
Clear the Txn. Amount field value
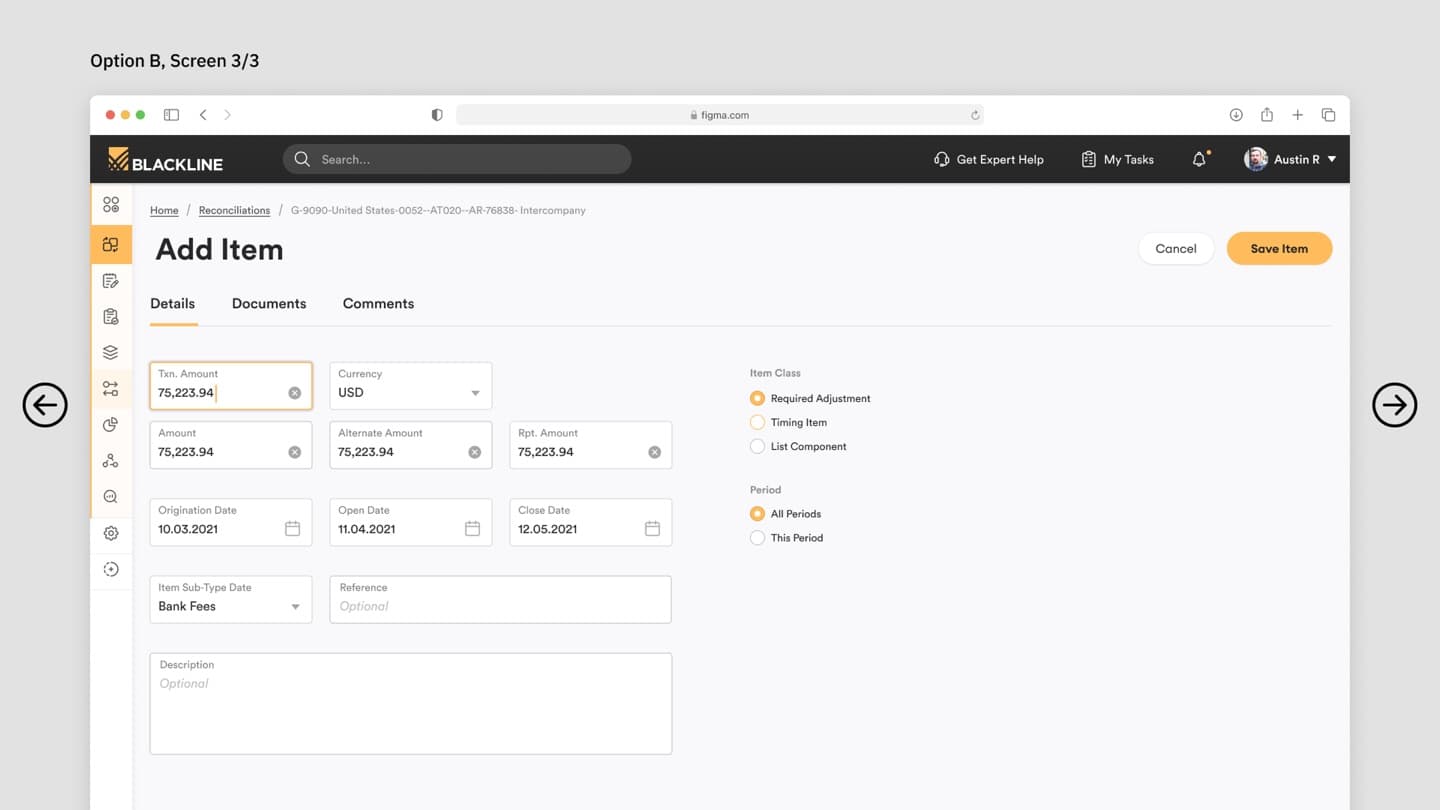(295, 393)
